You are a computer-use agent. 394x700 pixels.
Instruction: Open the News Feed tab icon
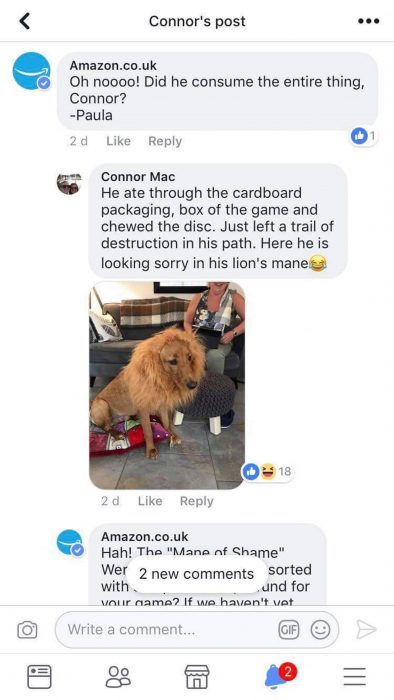tap(39, 677)
